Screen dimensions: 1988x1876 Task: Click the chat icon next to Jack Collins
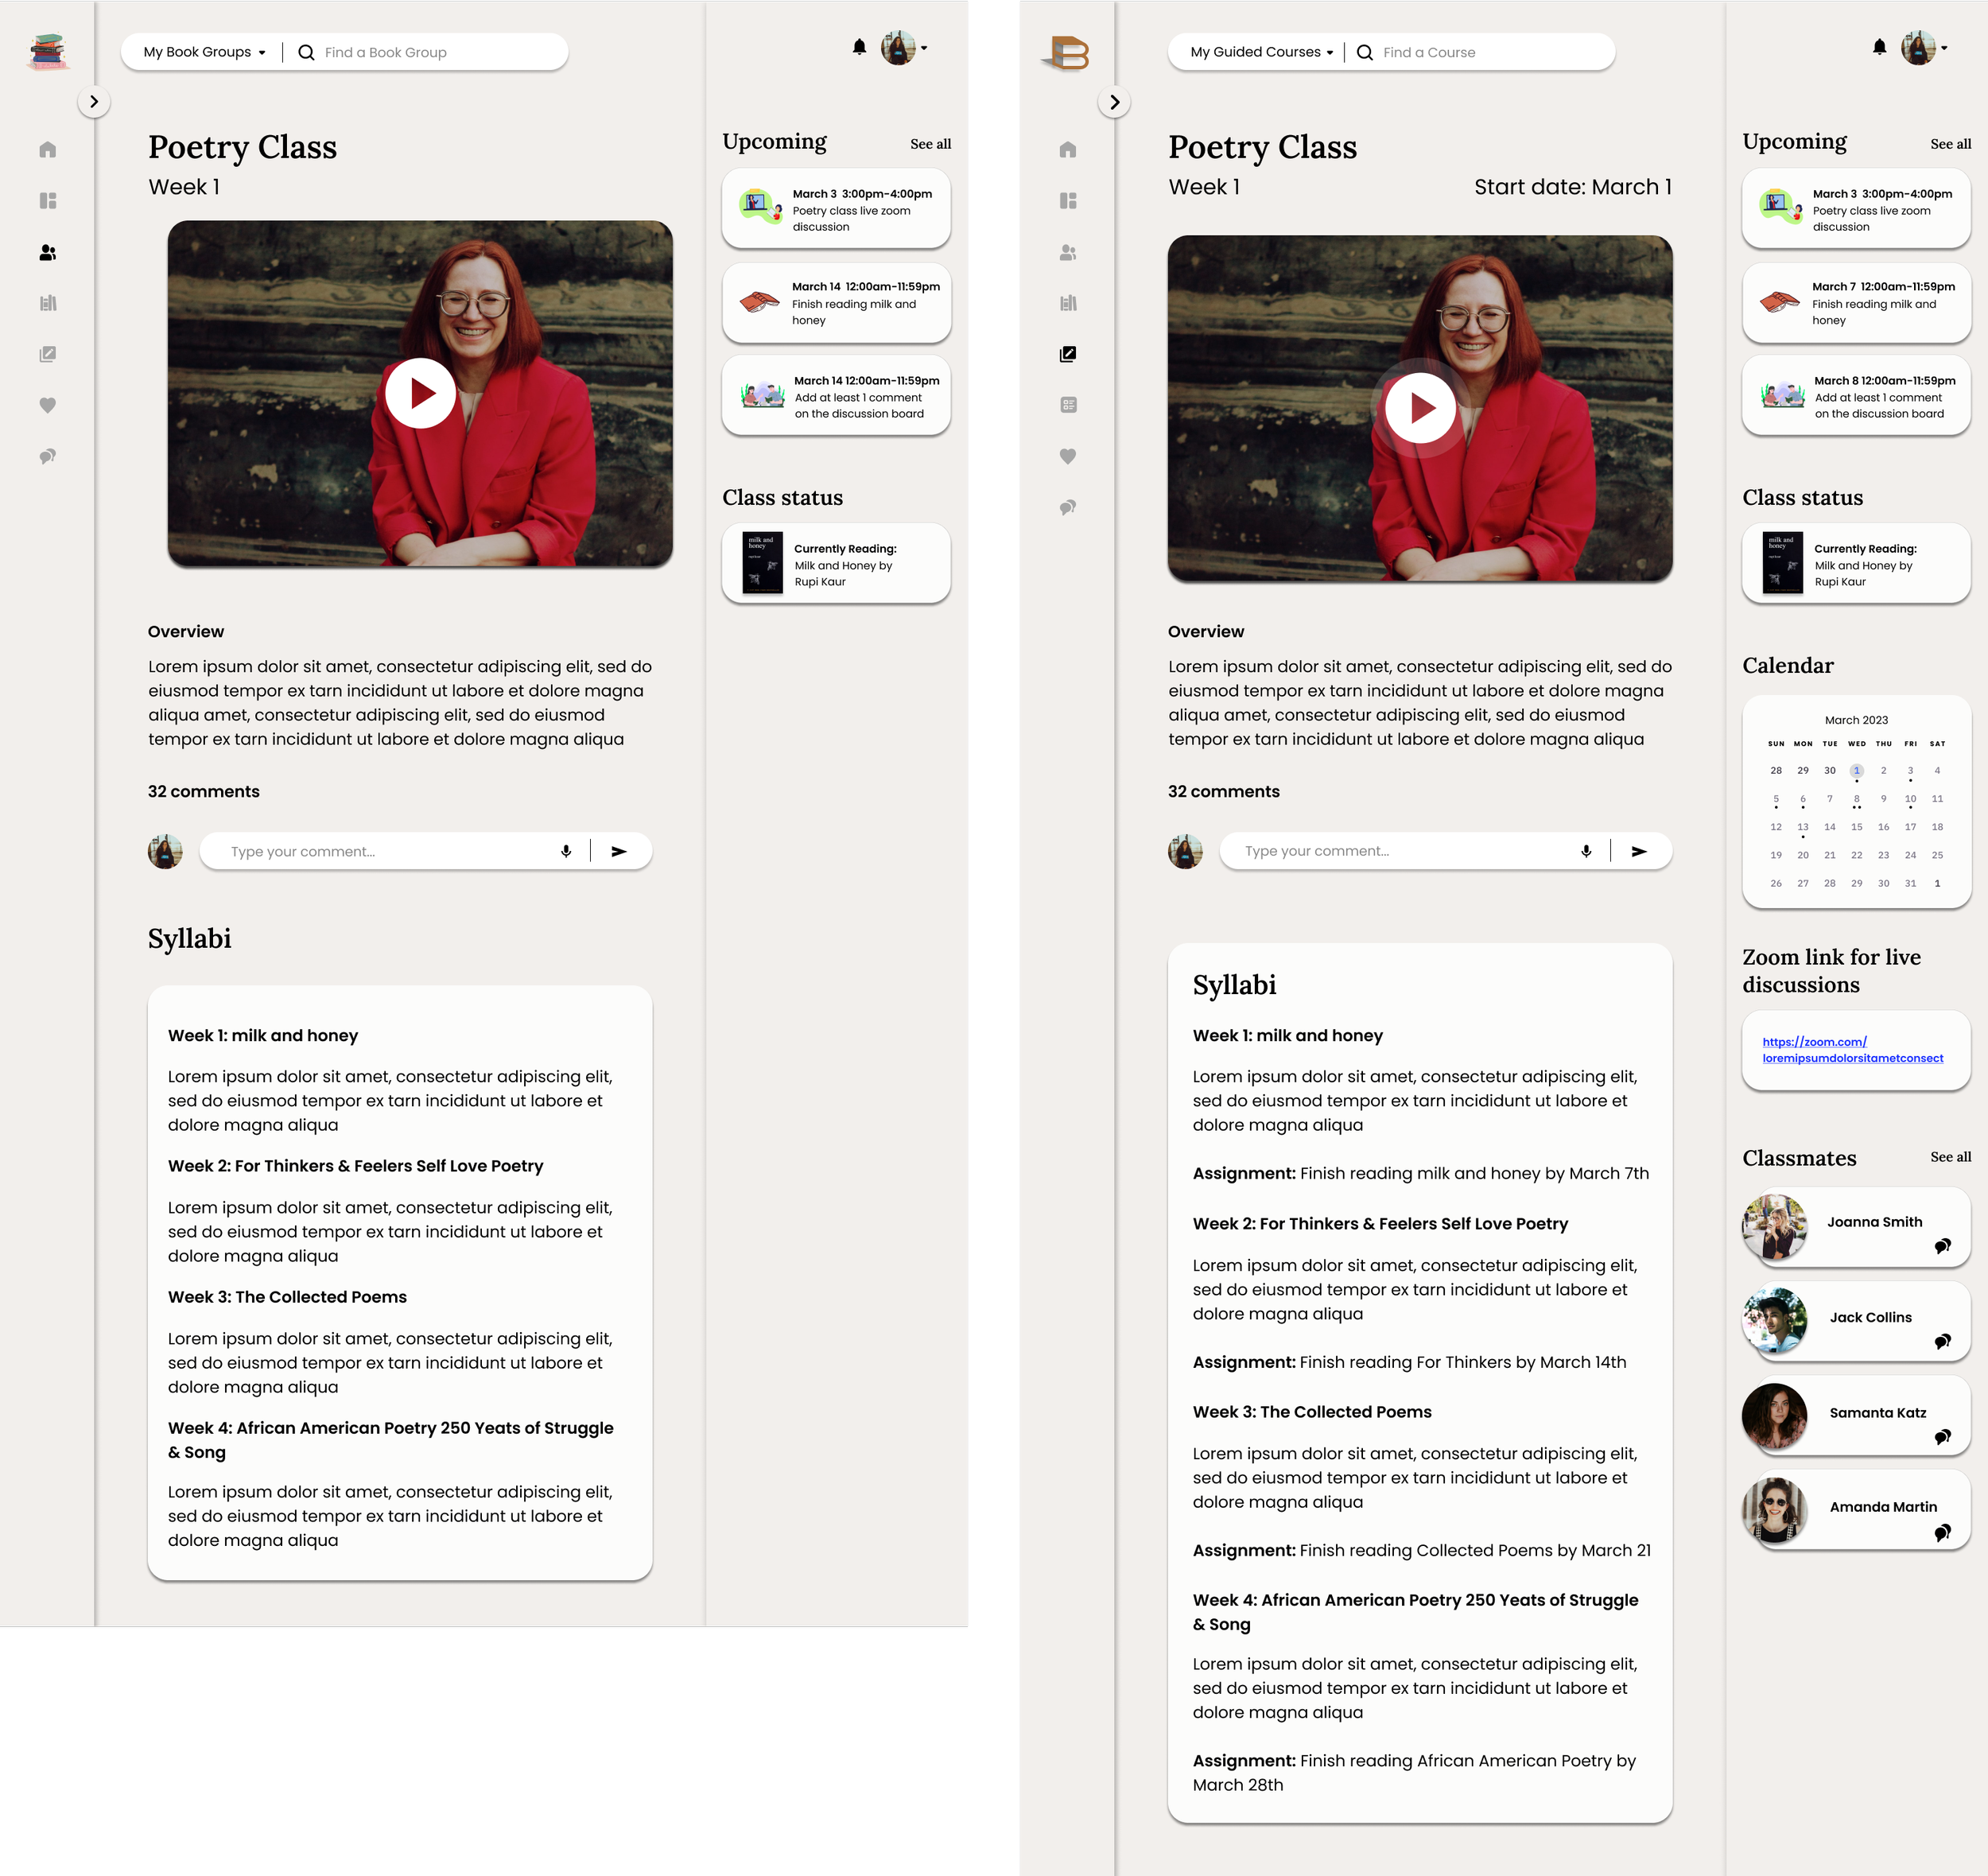1942,1342
